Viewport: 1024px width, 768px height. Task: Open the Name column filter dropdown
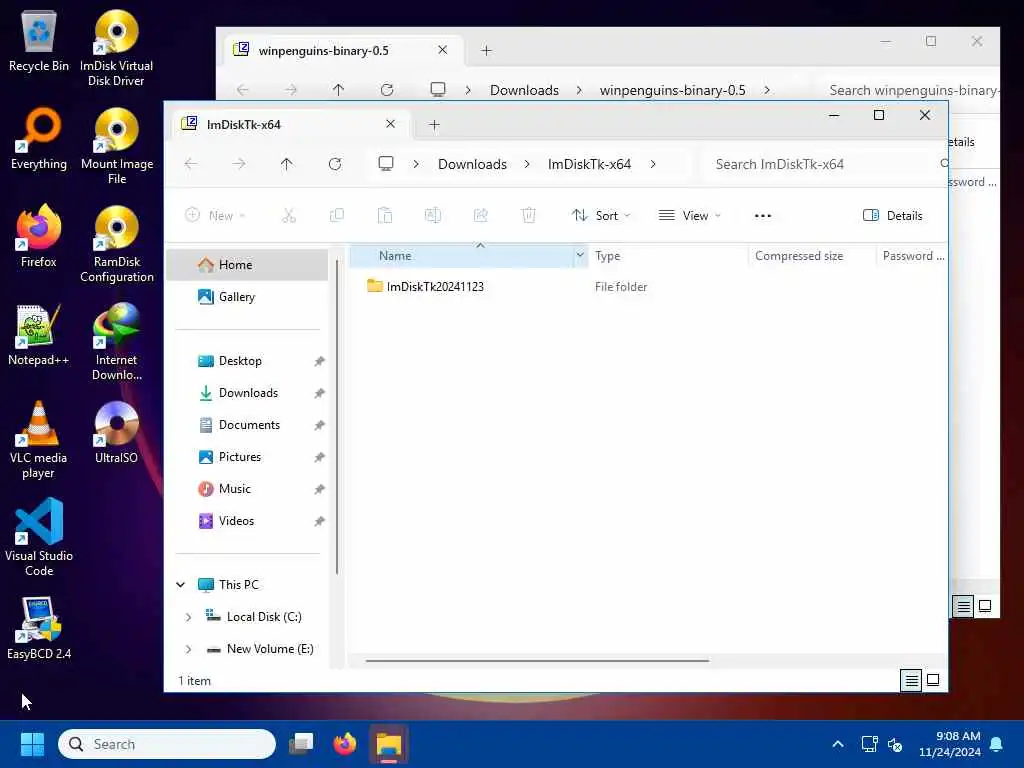(580, 255)
